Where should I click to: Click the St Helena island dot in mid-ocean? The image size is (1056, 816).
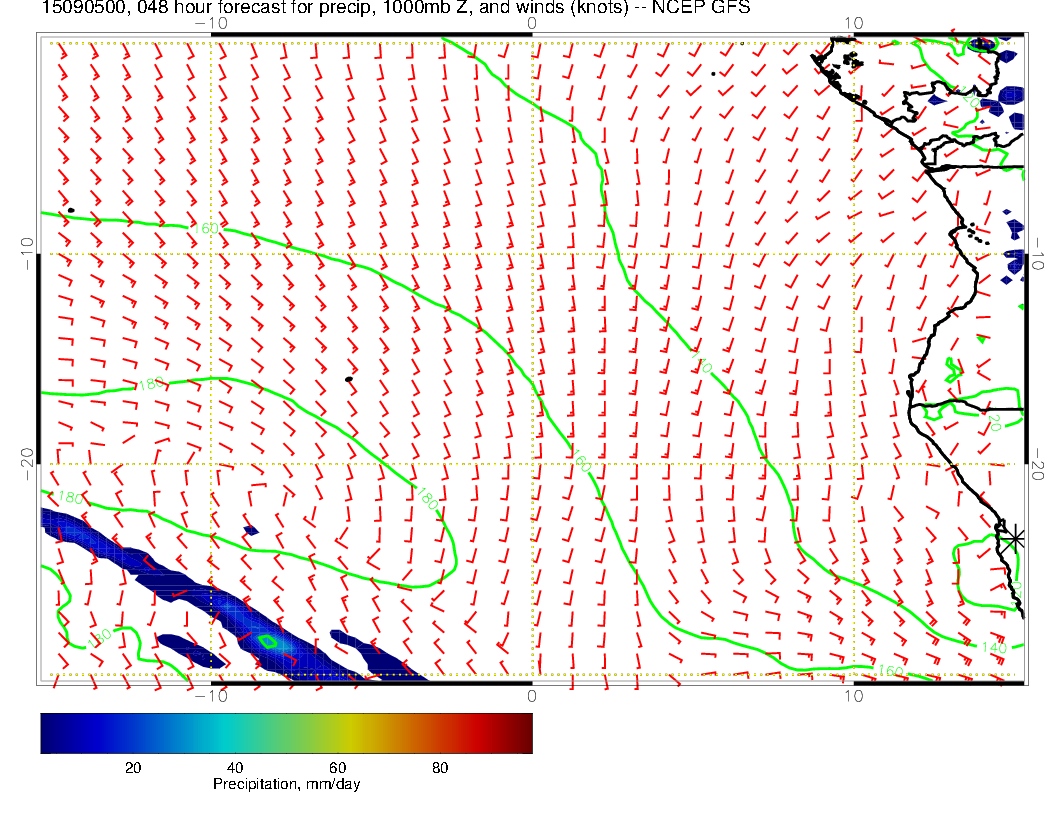(348, 379)
